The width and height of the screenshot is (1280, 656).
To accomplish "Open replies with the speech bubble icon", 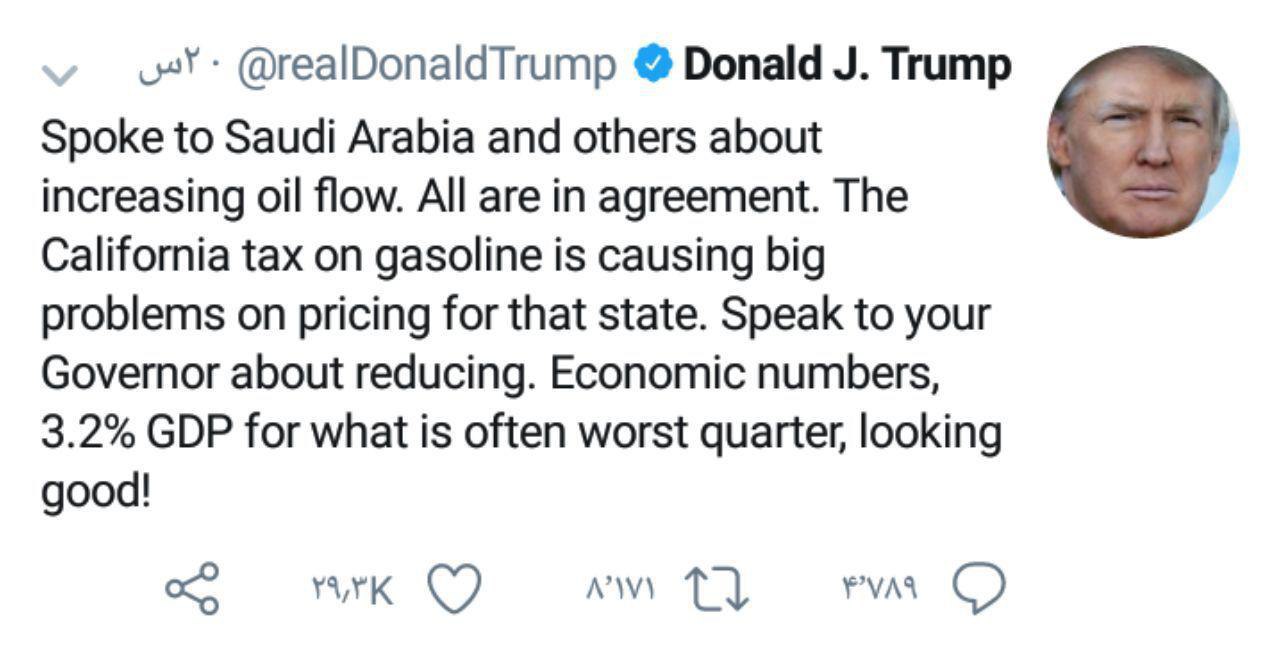I will 979,588.
